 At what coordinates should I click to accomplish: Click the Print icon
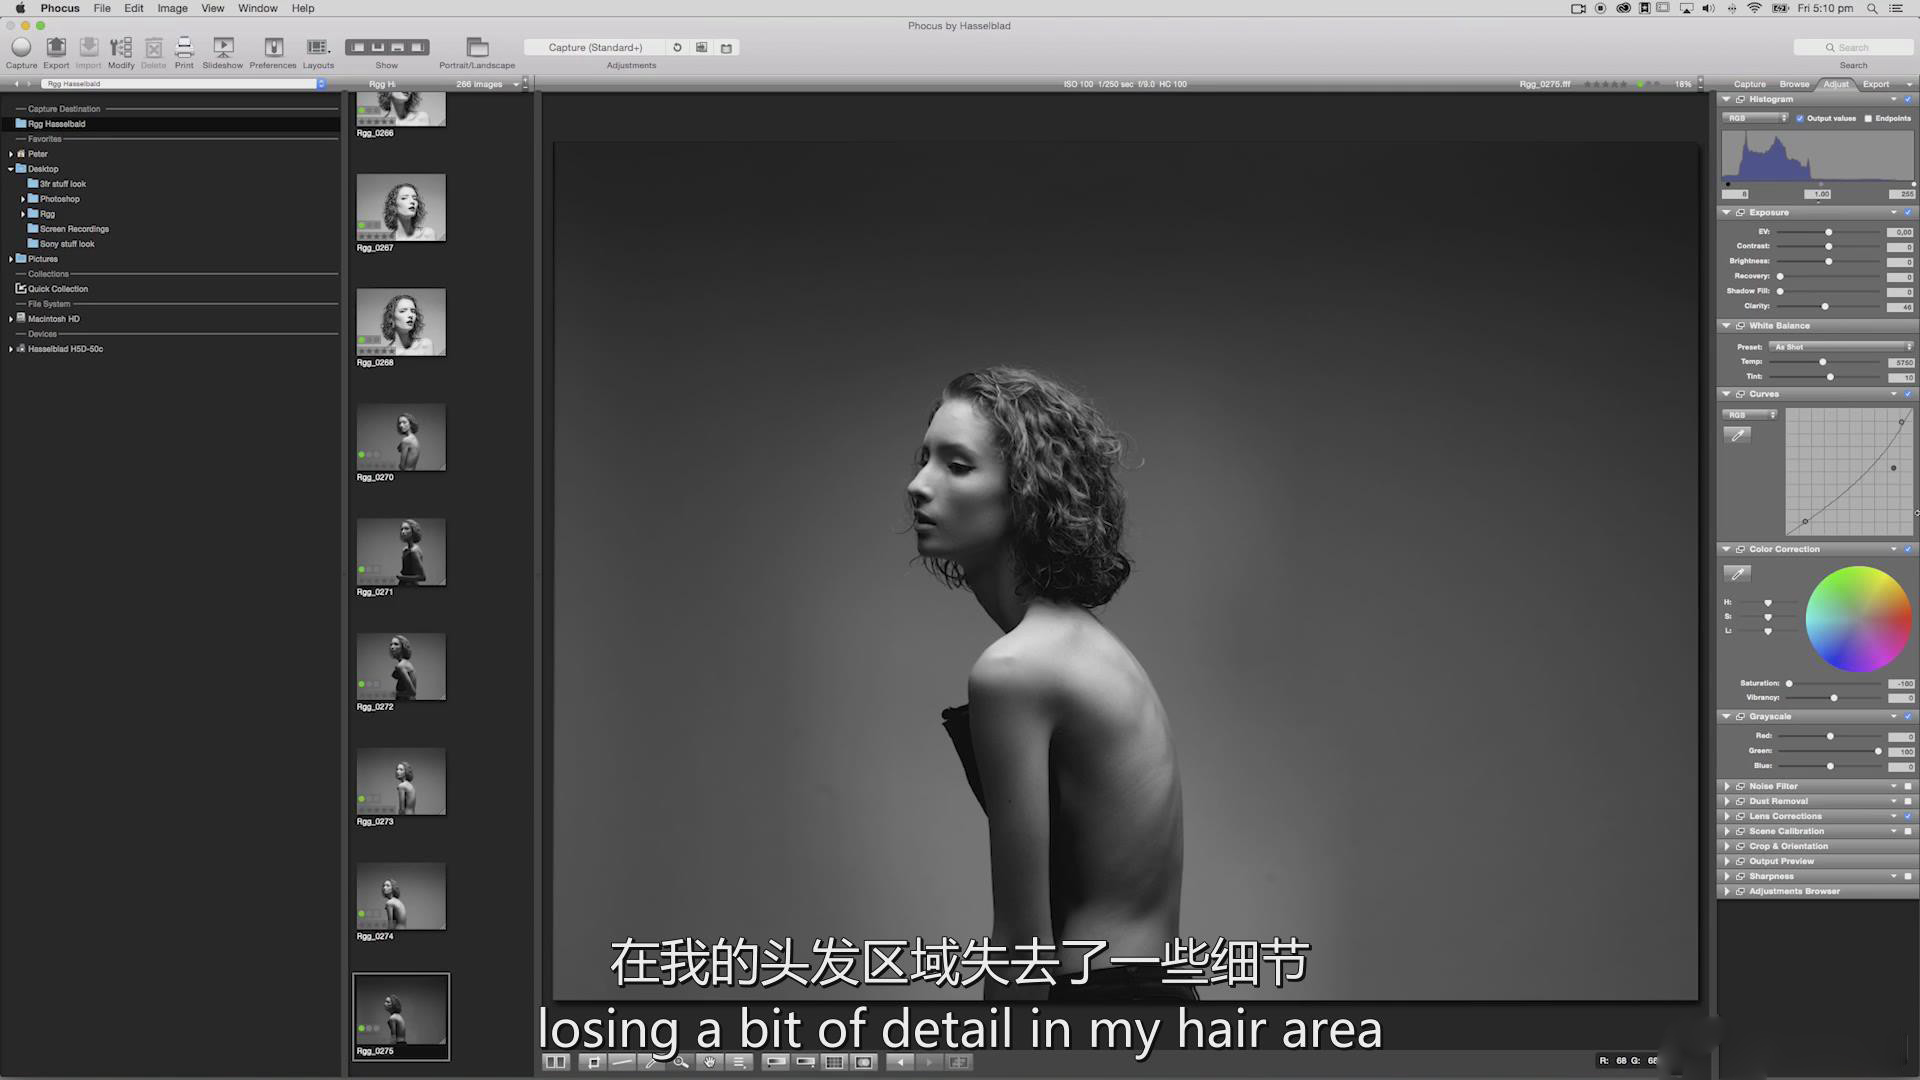184,48
